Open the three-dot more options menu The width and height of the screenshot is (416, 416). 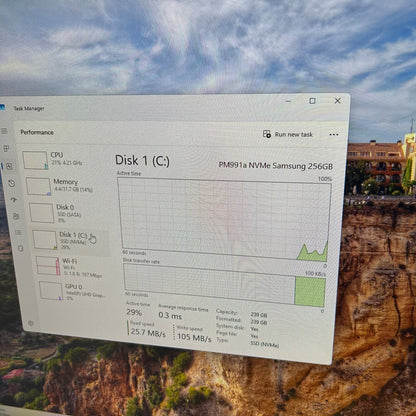(334, 135)
